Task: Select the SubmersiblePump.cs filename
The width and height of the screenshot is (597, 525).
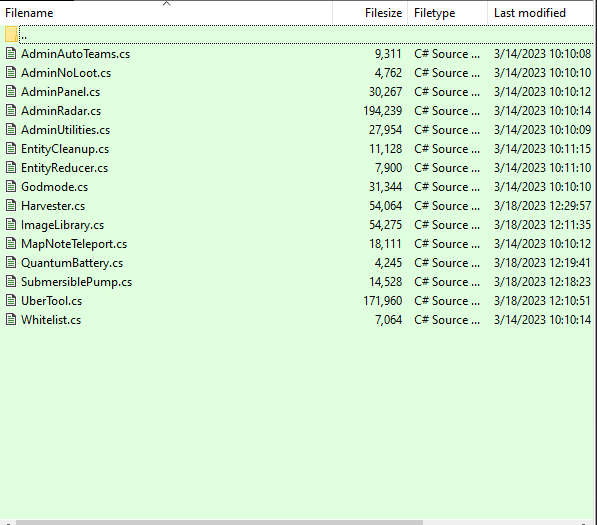Action: point(77,282)
